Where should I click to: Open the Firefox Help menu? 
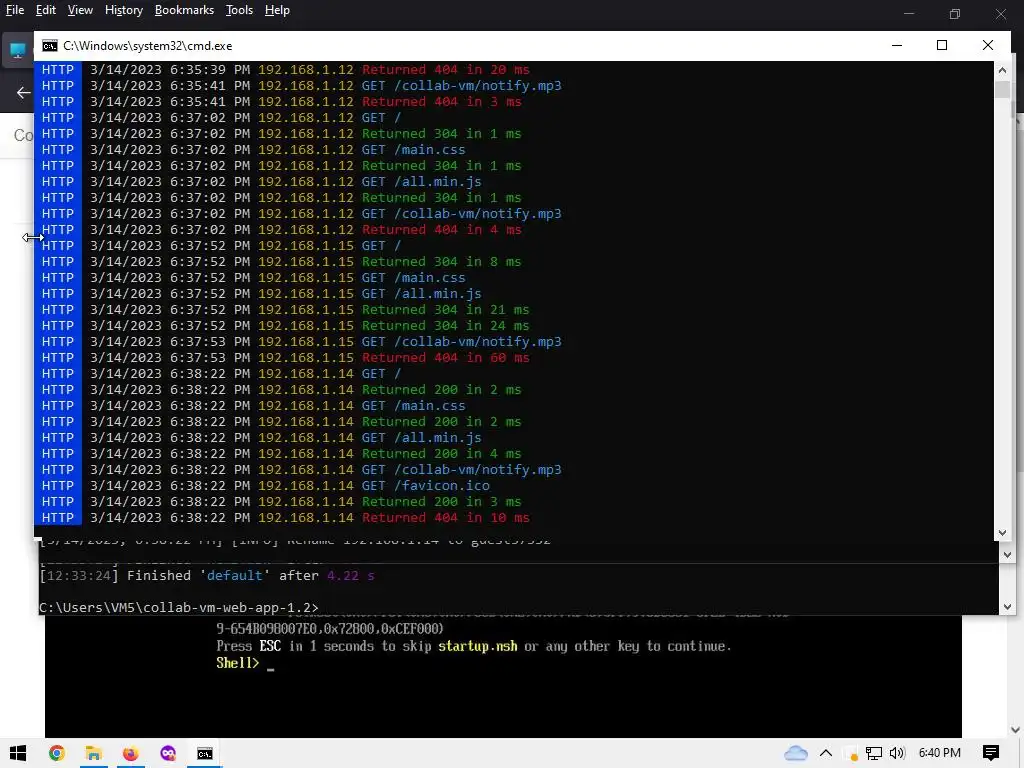click(277, 10)
